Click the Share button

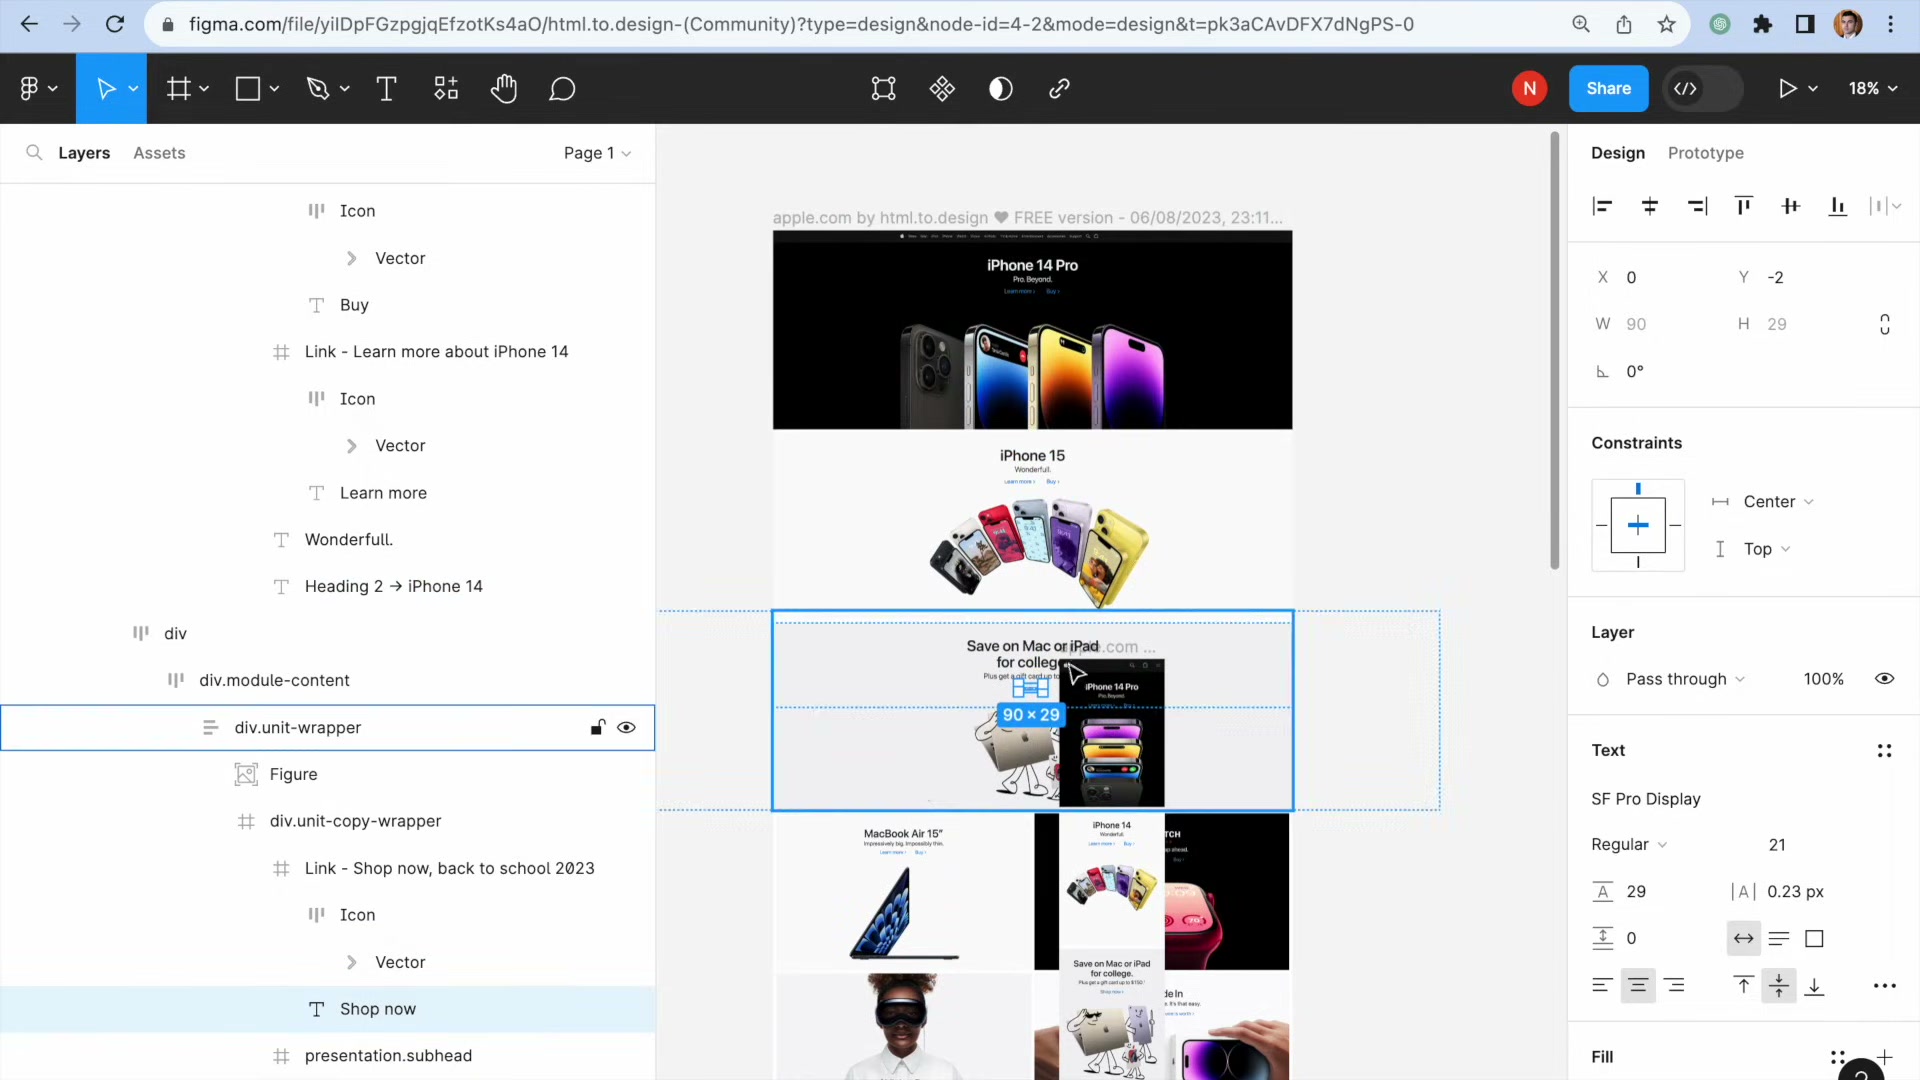click(1608, 89)
